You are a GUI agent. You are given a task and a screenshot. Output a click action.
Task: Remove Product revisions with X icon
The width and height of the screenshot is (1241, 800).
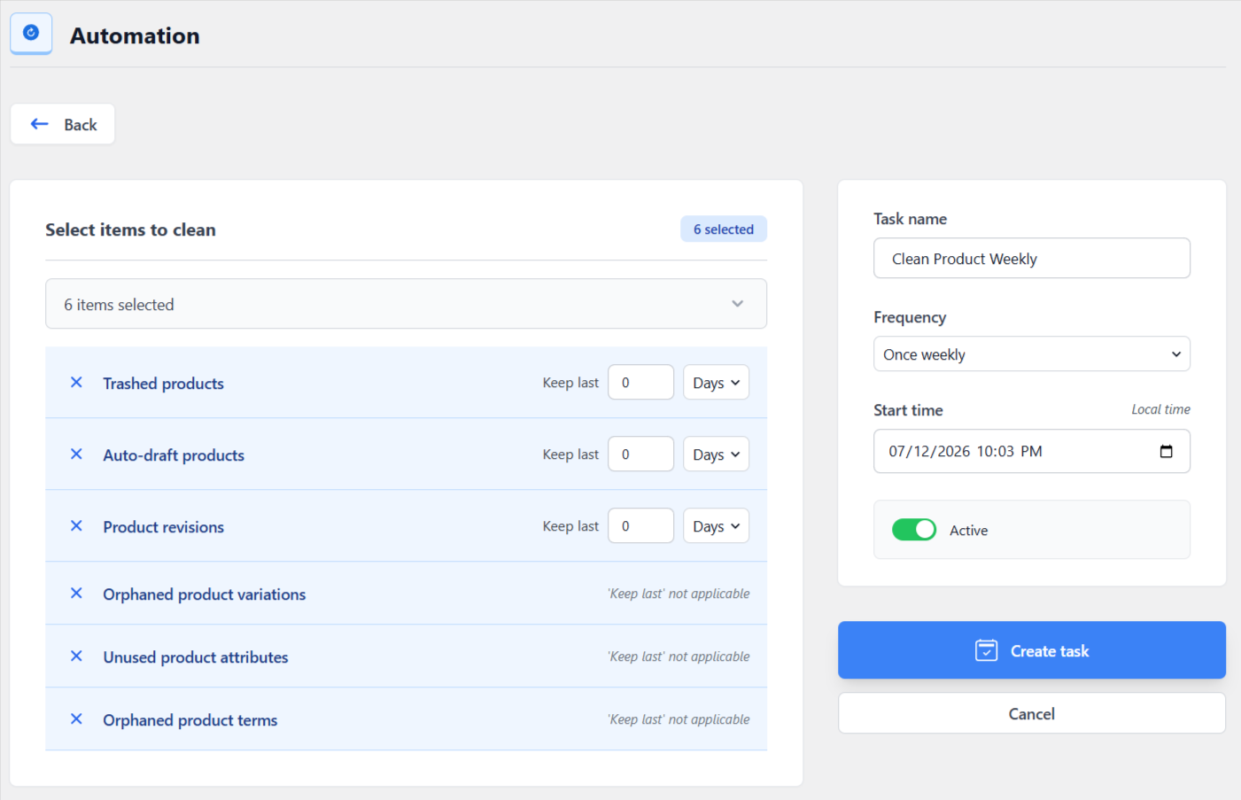tap(76, 526)
